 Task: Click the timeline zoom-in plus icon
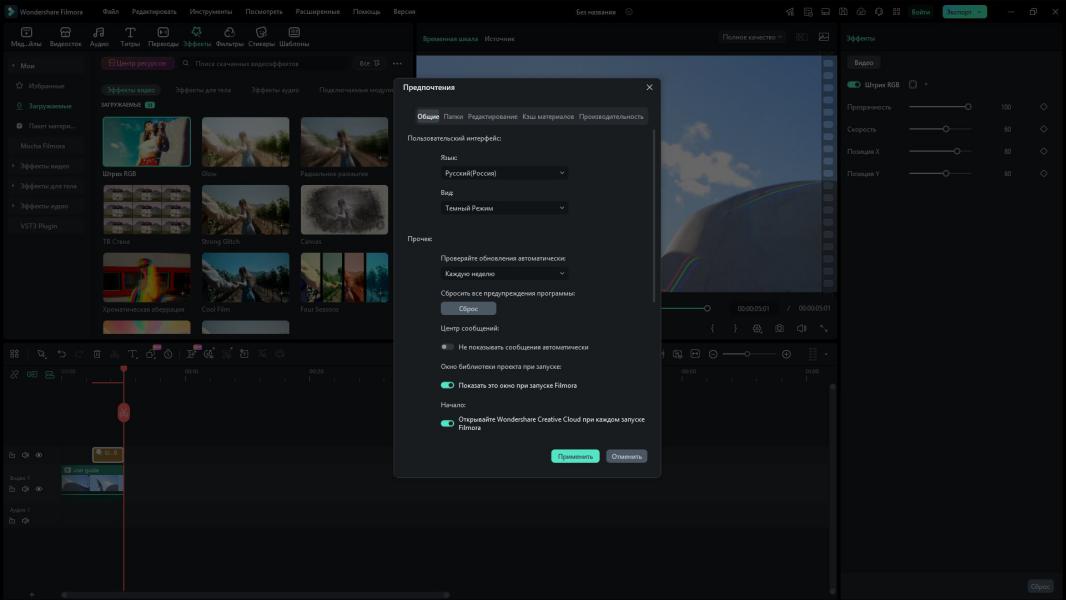coord(786,354)
